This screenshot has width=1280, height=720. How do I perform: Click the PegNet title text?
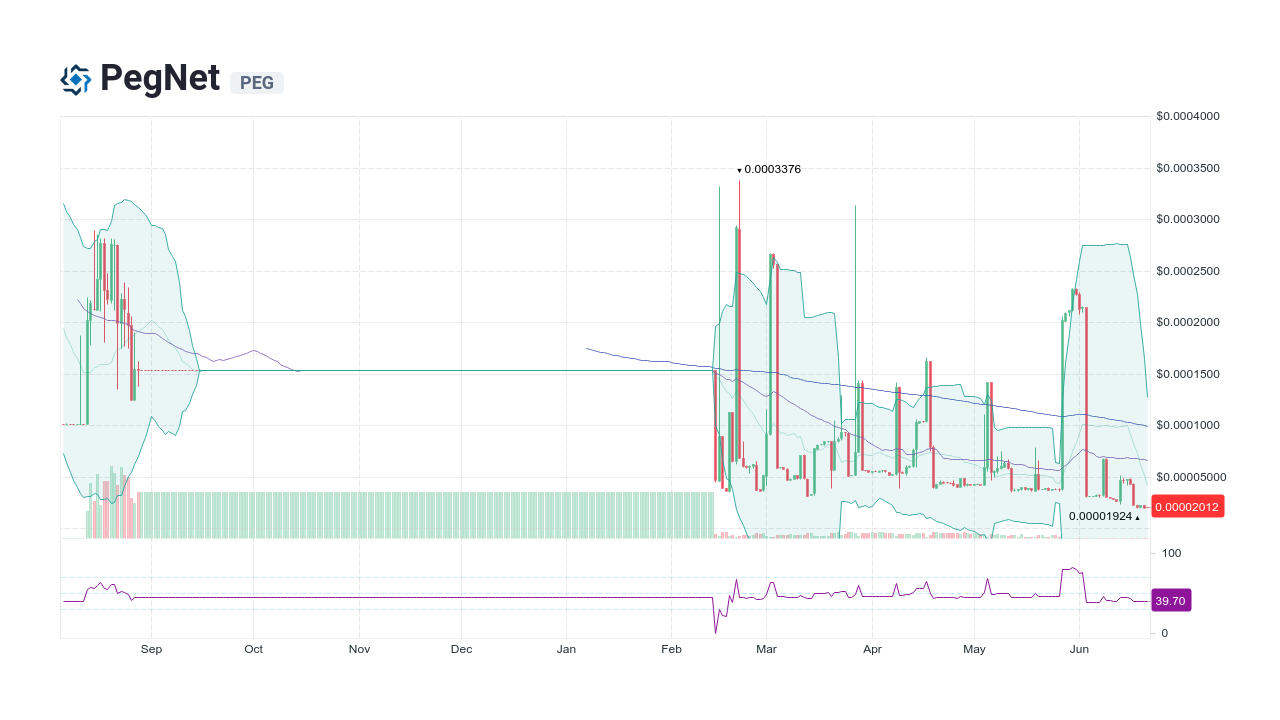pyautogui.click(x=160, y=79)
